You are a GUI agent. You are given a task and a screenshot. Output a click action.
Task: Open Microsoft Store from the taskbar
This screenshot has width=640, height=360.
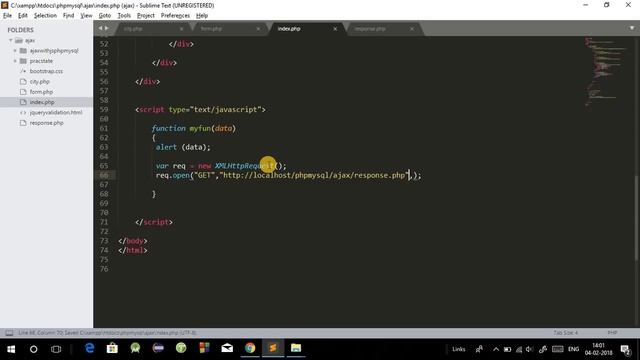(112, 348)
